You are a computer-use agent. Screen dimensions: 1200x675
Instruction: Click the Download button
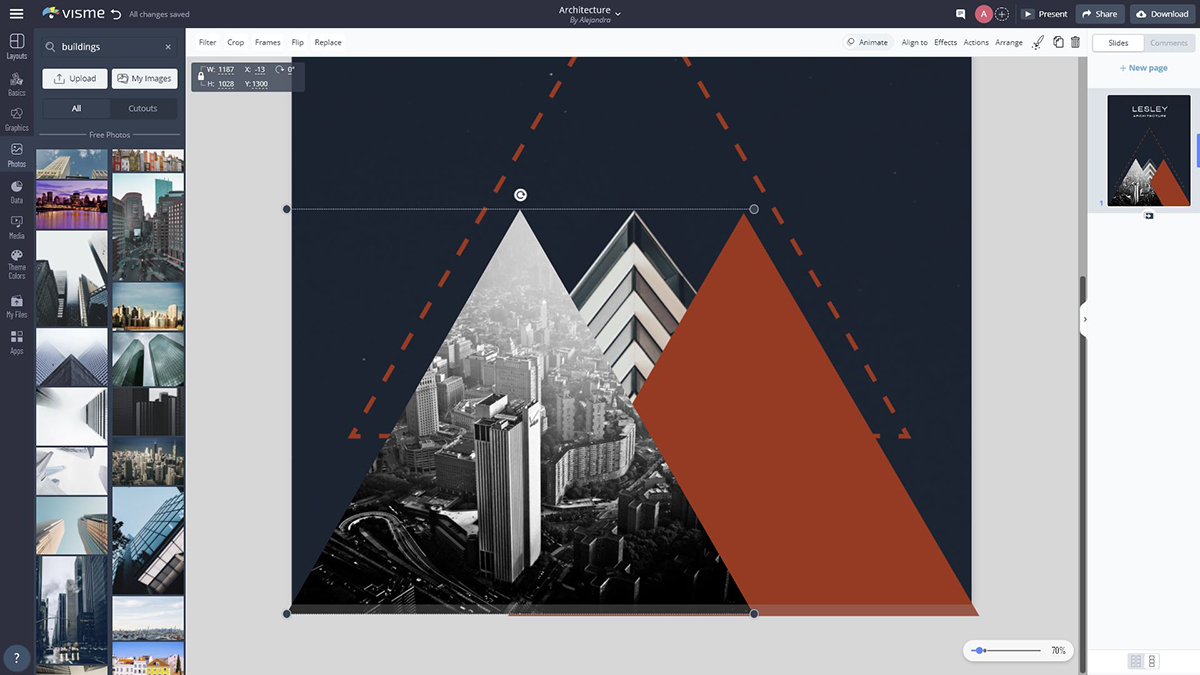tap(1163, 14)
